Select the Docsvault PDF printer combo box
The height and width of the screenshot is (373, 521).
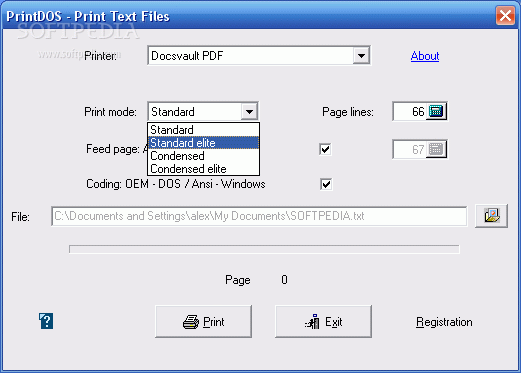click(259, 56)
